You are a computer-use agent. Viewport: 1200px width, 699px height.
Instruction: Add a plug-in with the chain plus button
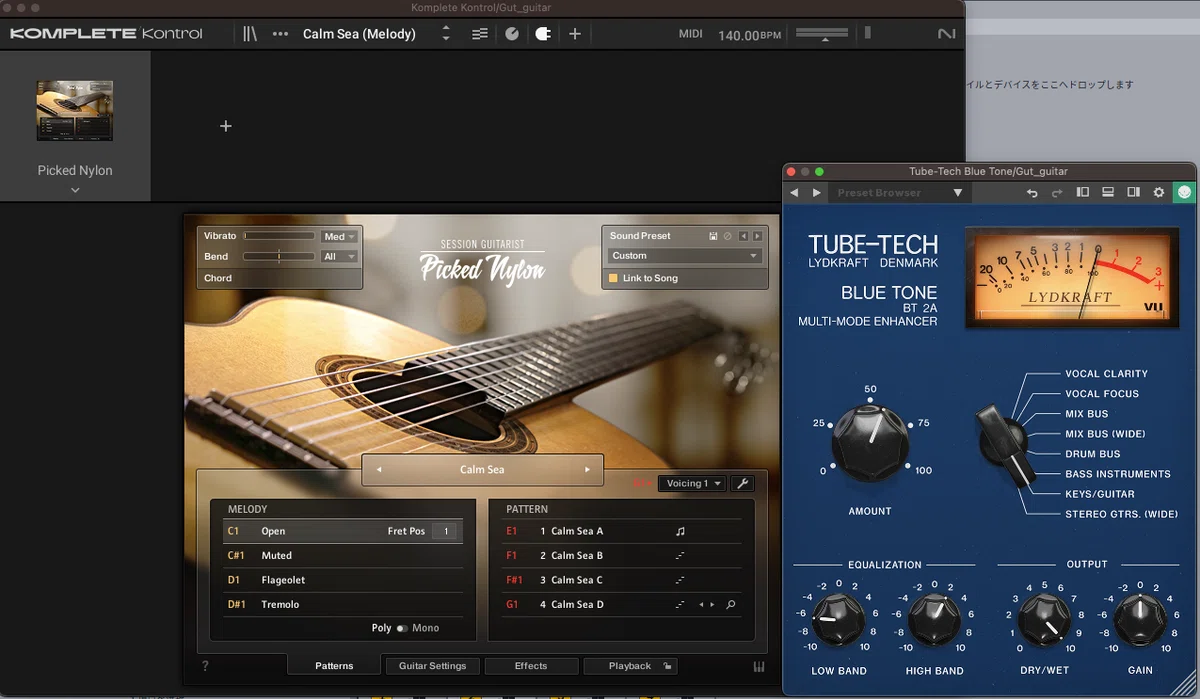(x=225, y=126)
